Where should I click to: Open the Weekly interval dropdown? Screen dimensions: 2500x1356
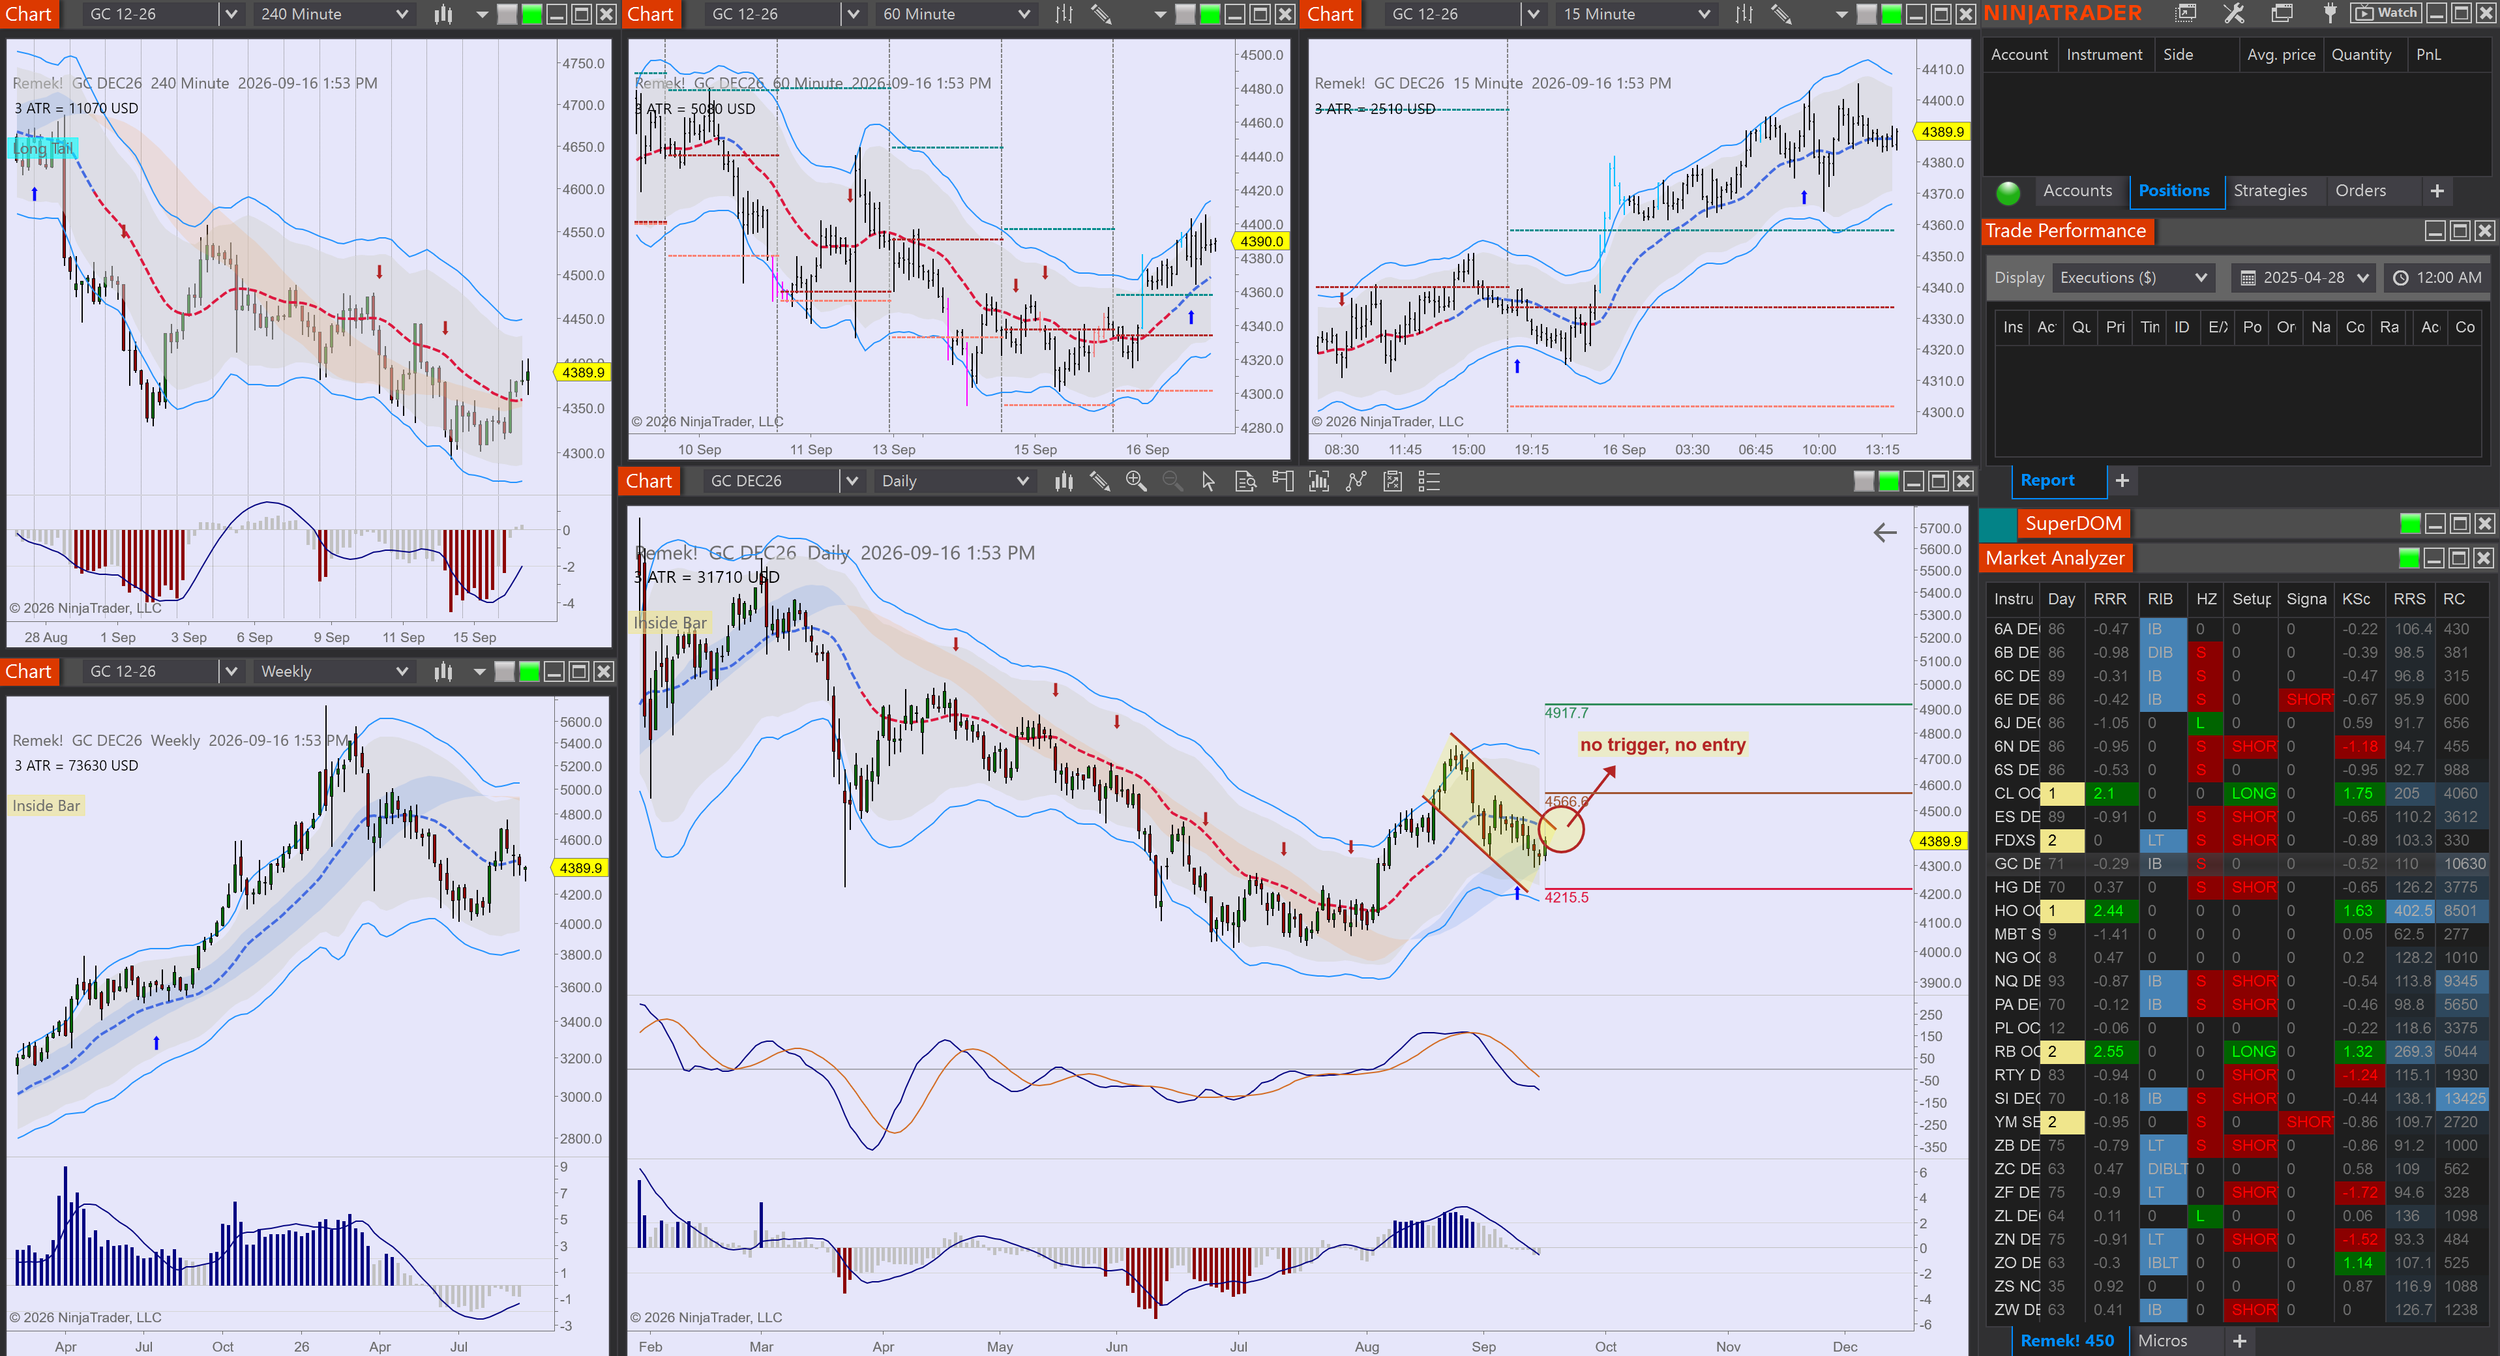(x=334, y=672)
